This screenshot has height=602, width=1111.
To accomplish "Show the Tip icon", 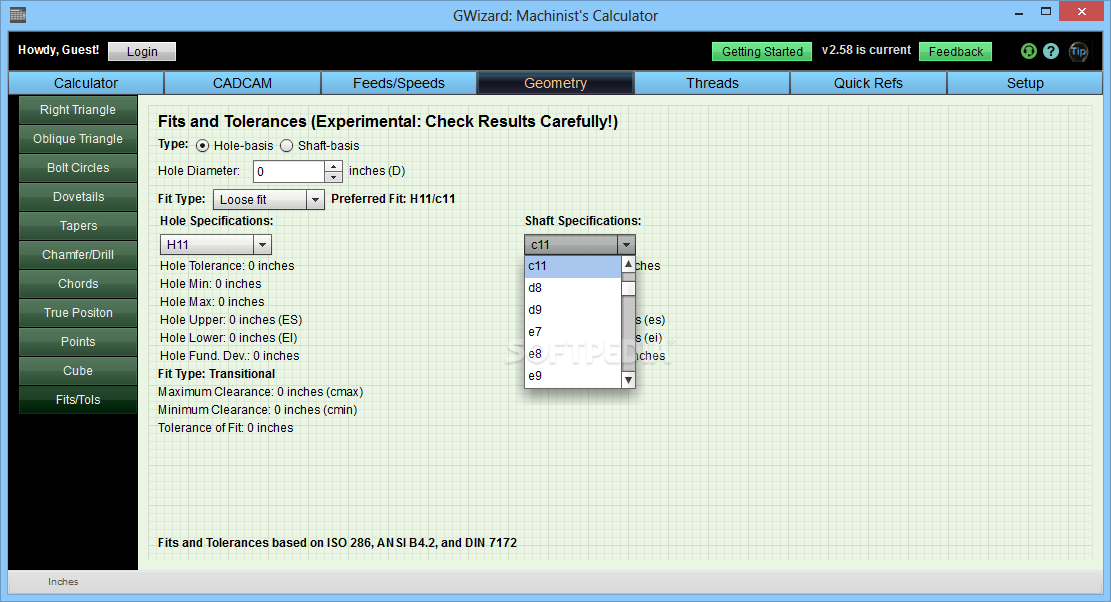I will 1078,51.
